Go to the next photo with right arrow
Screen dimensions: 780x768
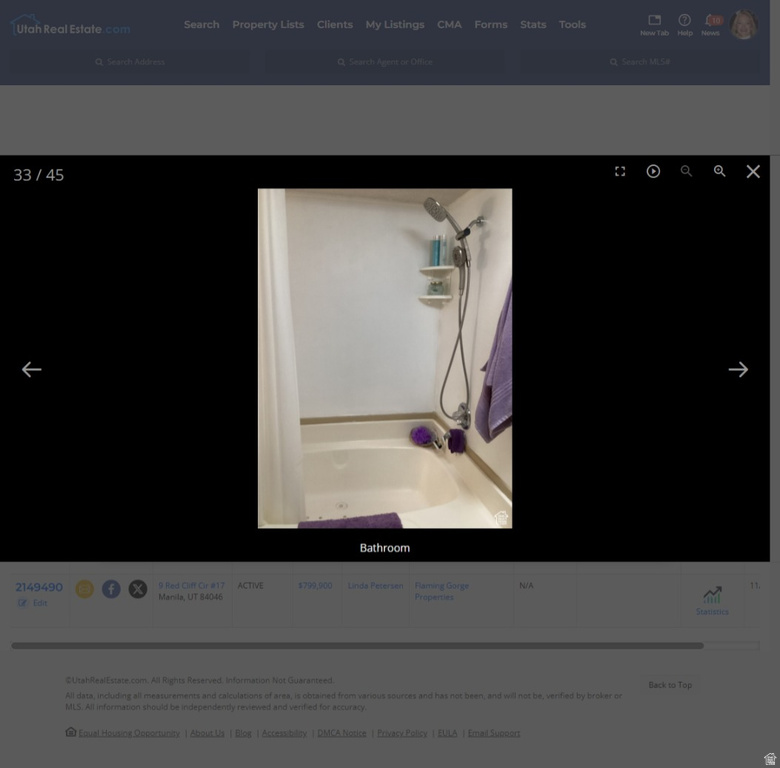click(x=738, y=369)
